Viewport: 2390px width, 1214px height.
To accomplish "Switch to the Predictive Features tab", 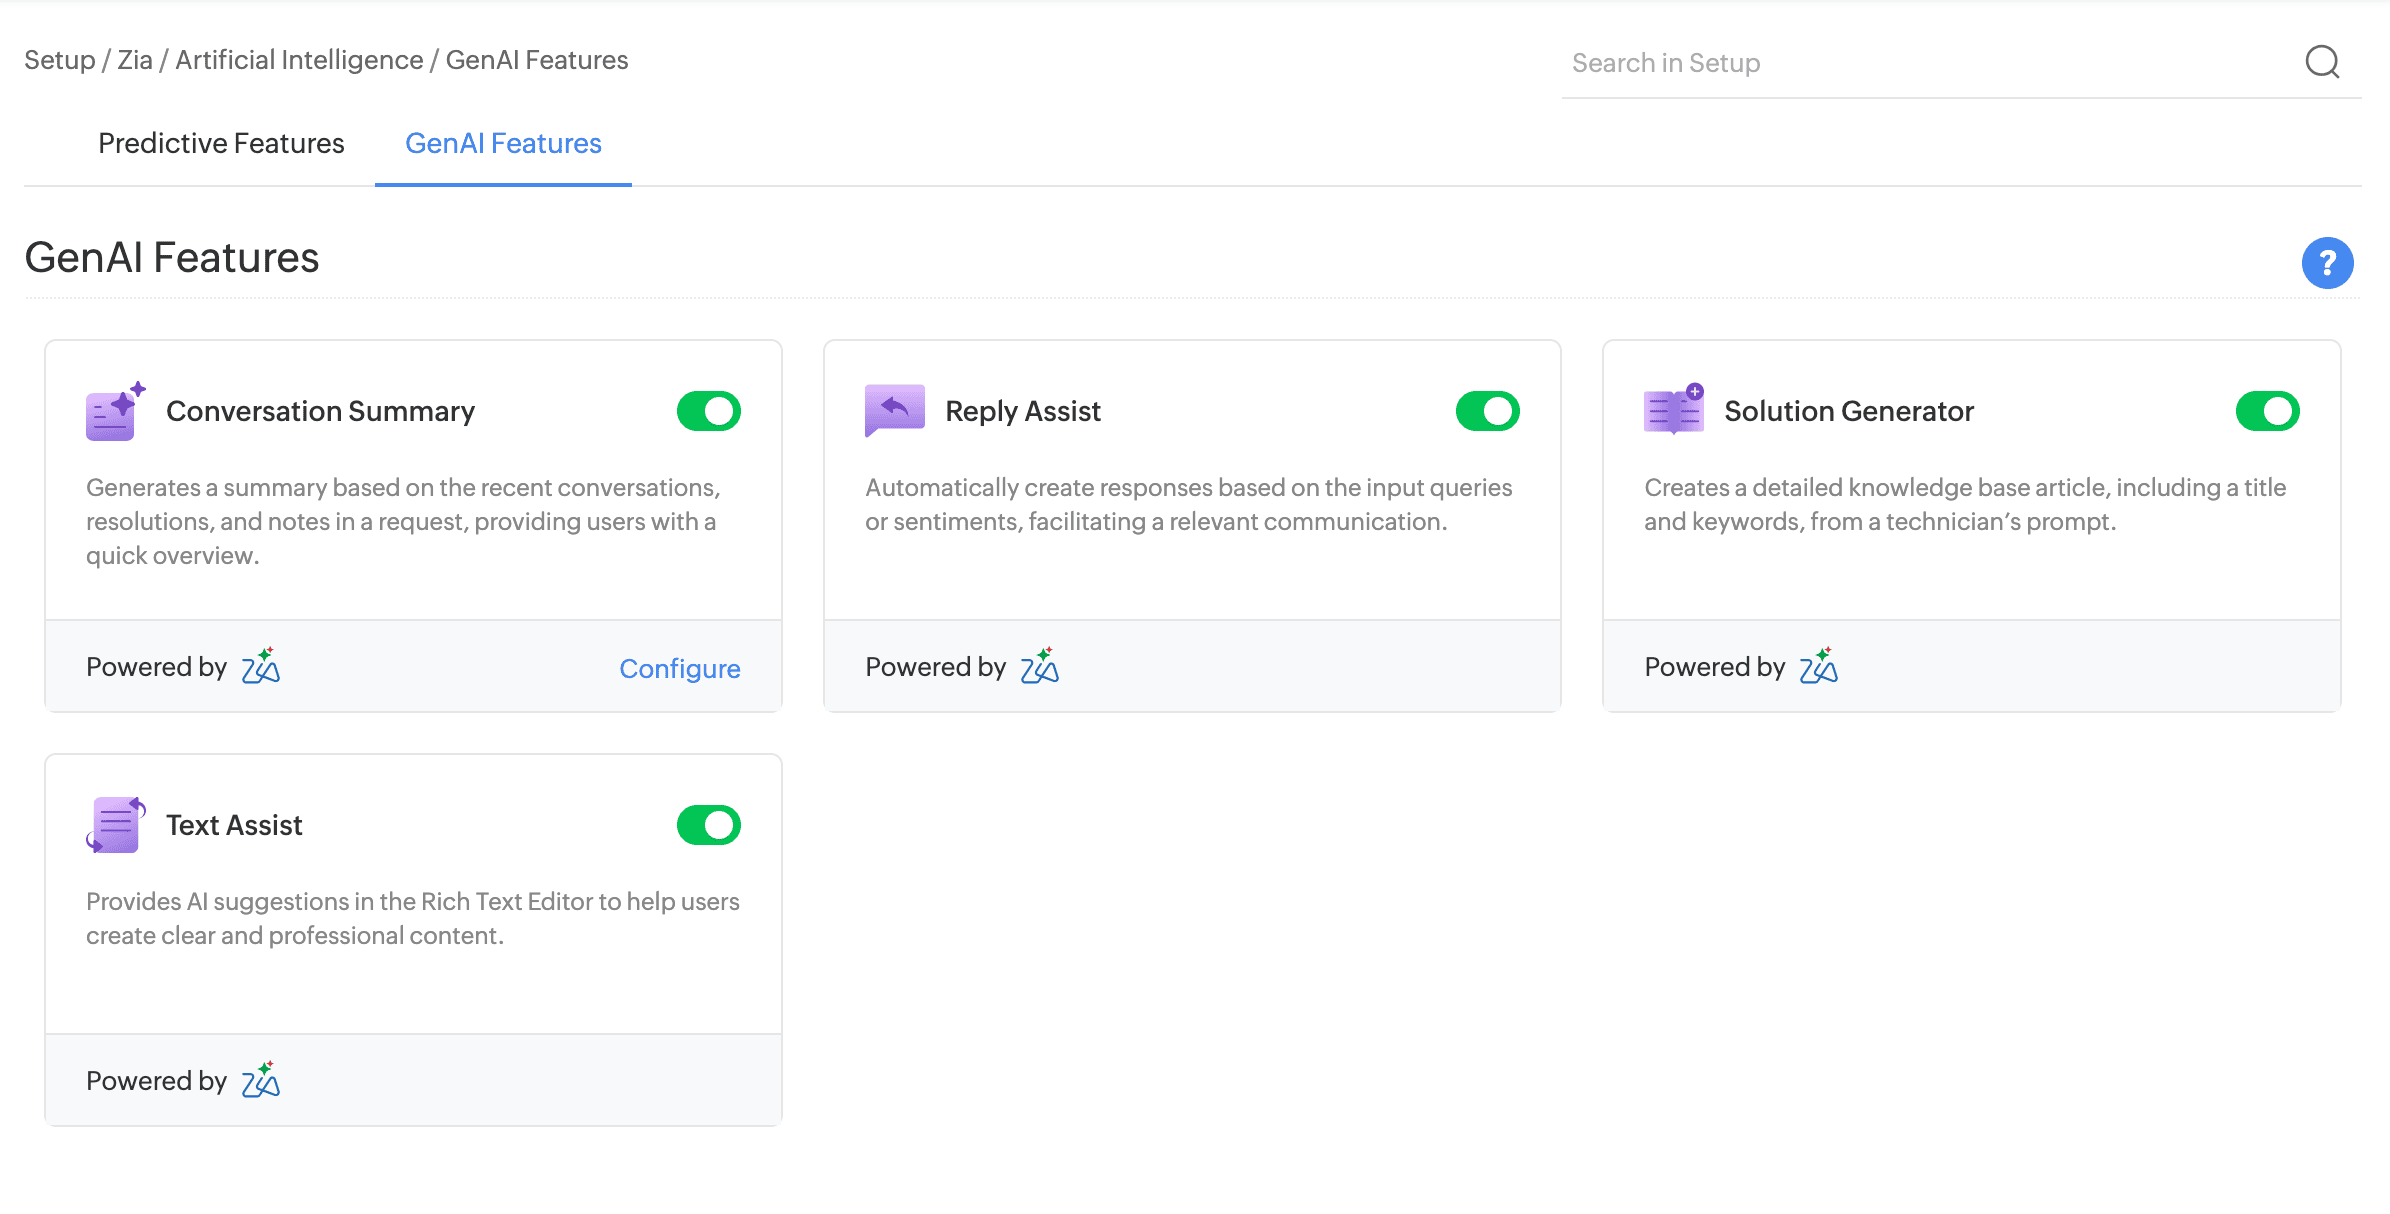I will click(221, 143).
